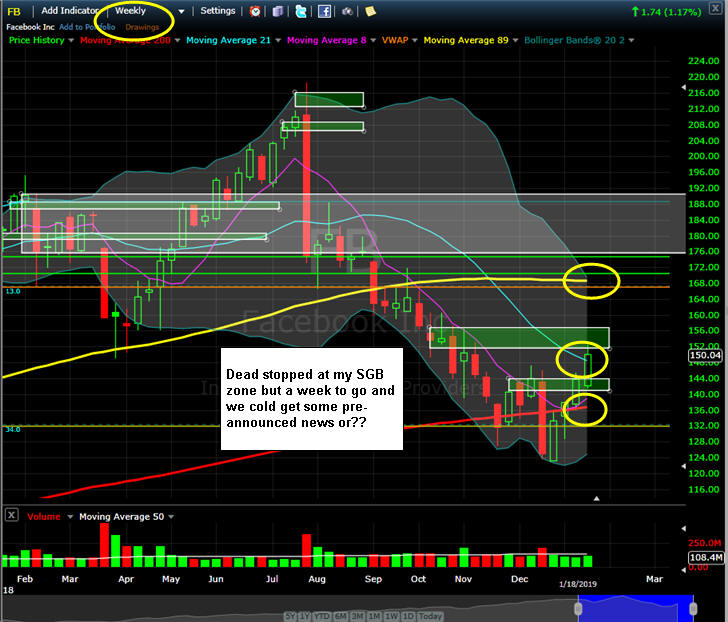
Task: Click the Moving Average 8 legend label
Action: click(x=326, y=40)
